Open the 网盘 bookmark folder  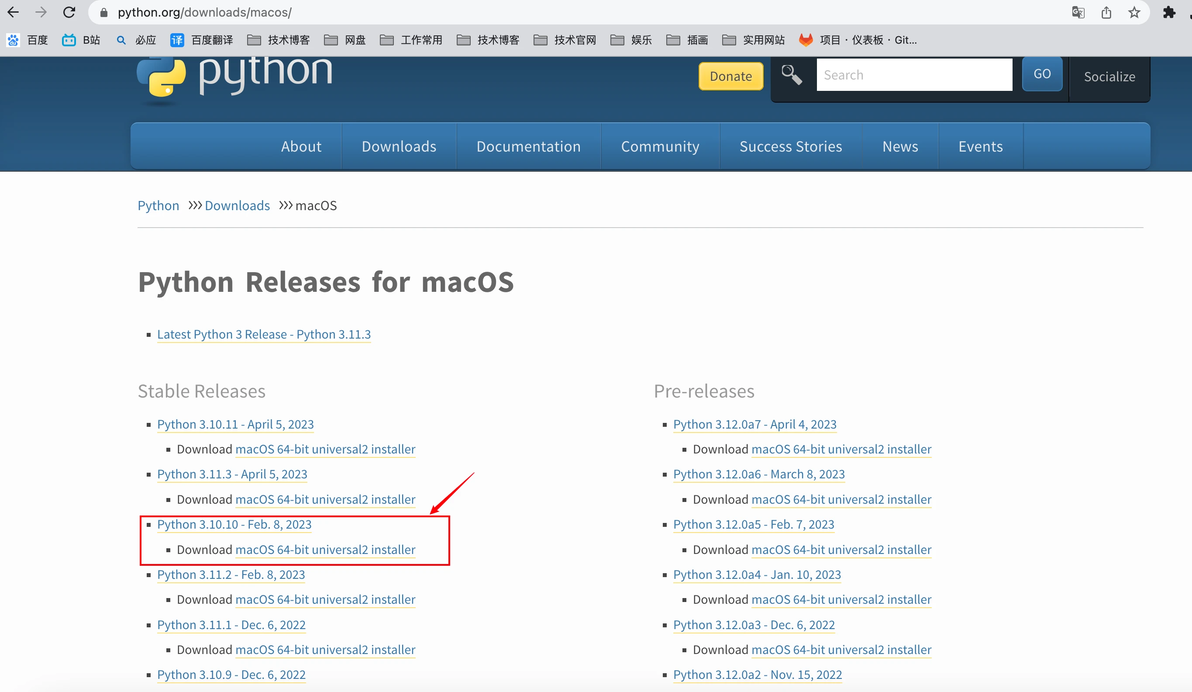[345, 40]
